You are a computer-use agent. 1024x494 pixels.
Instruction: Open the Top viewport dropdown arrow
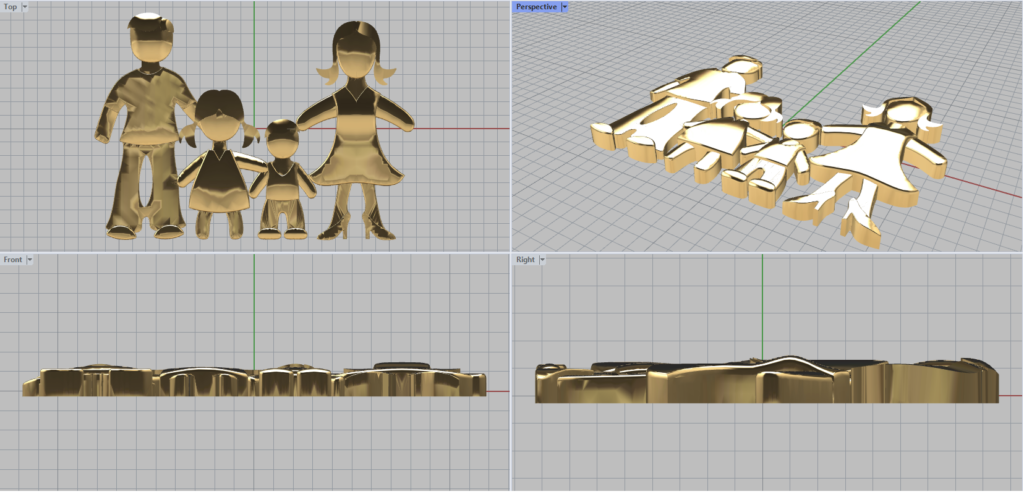click(24, 7)
